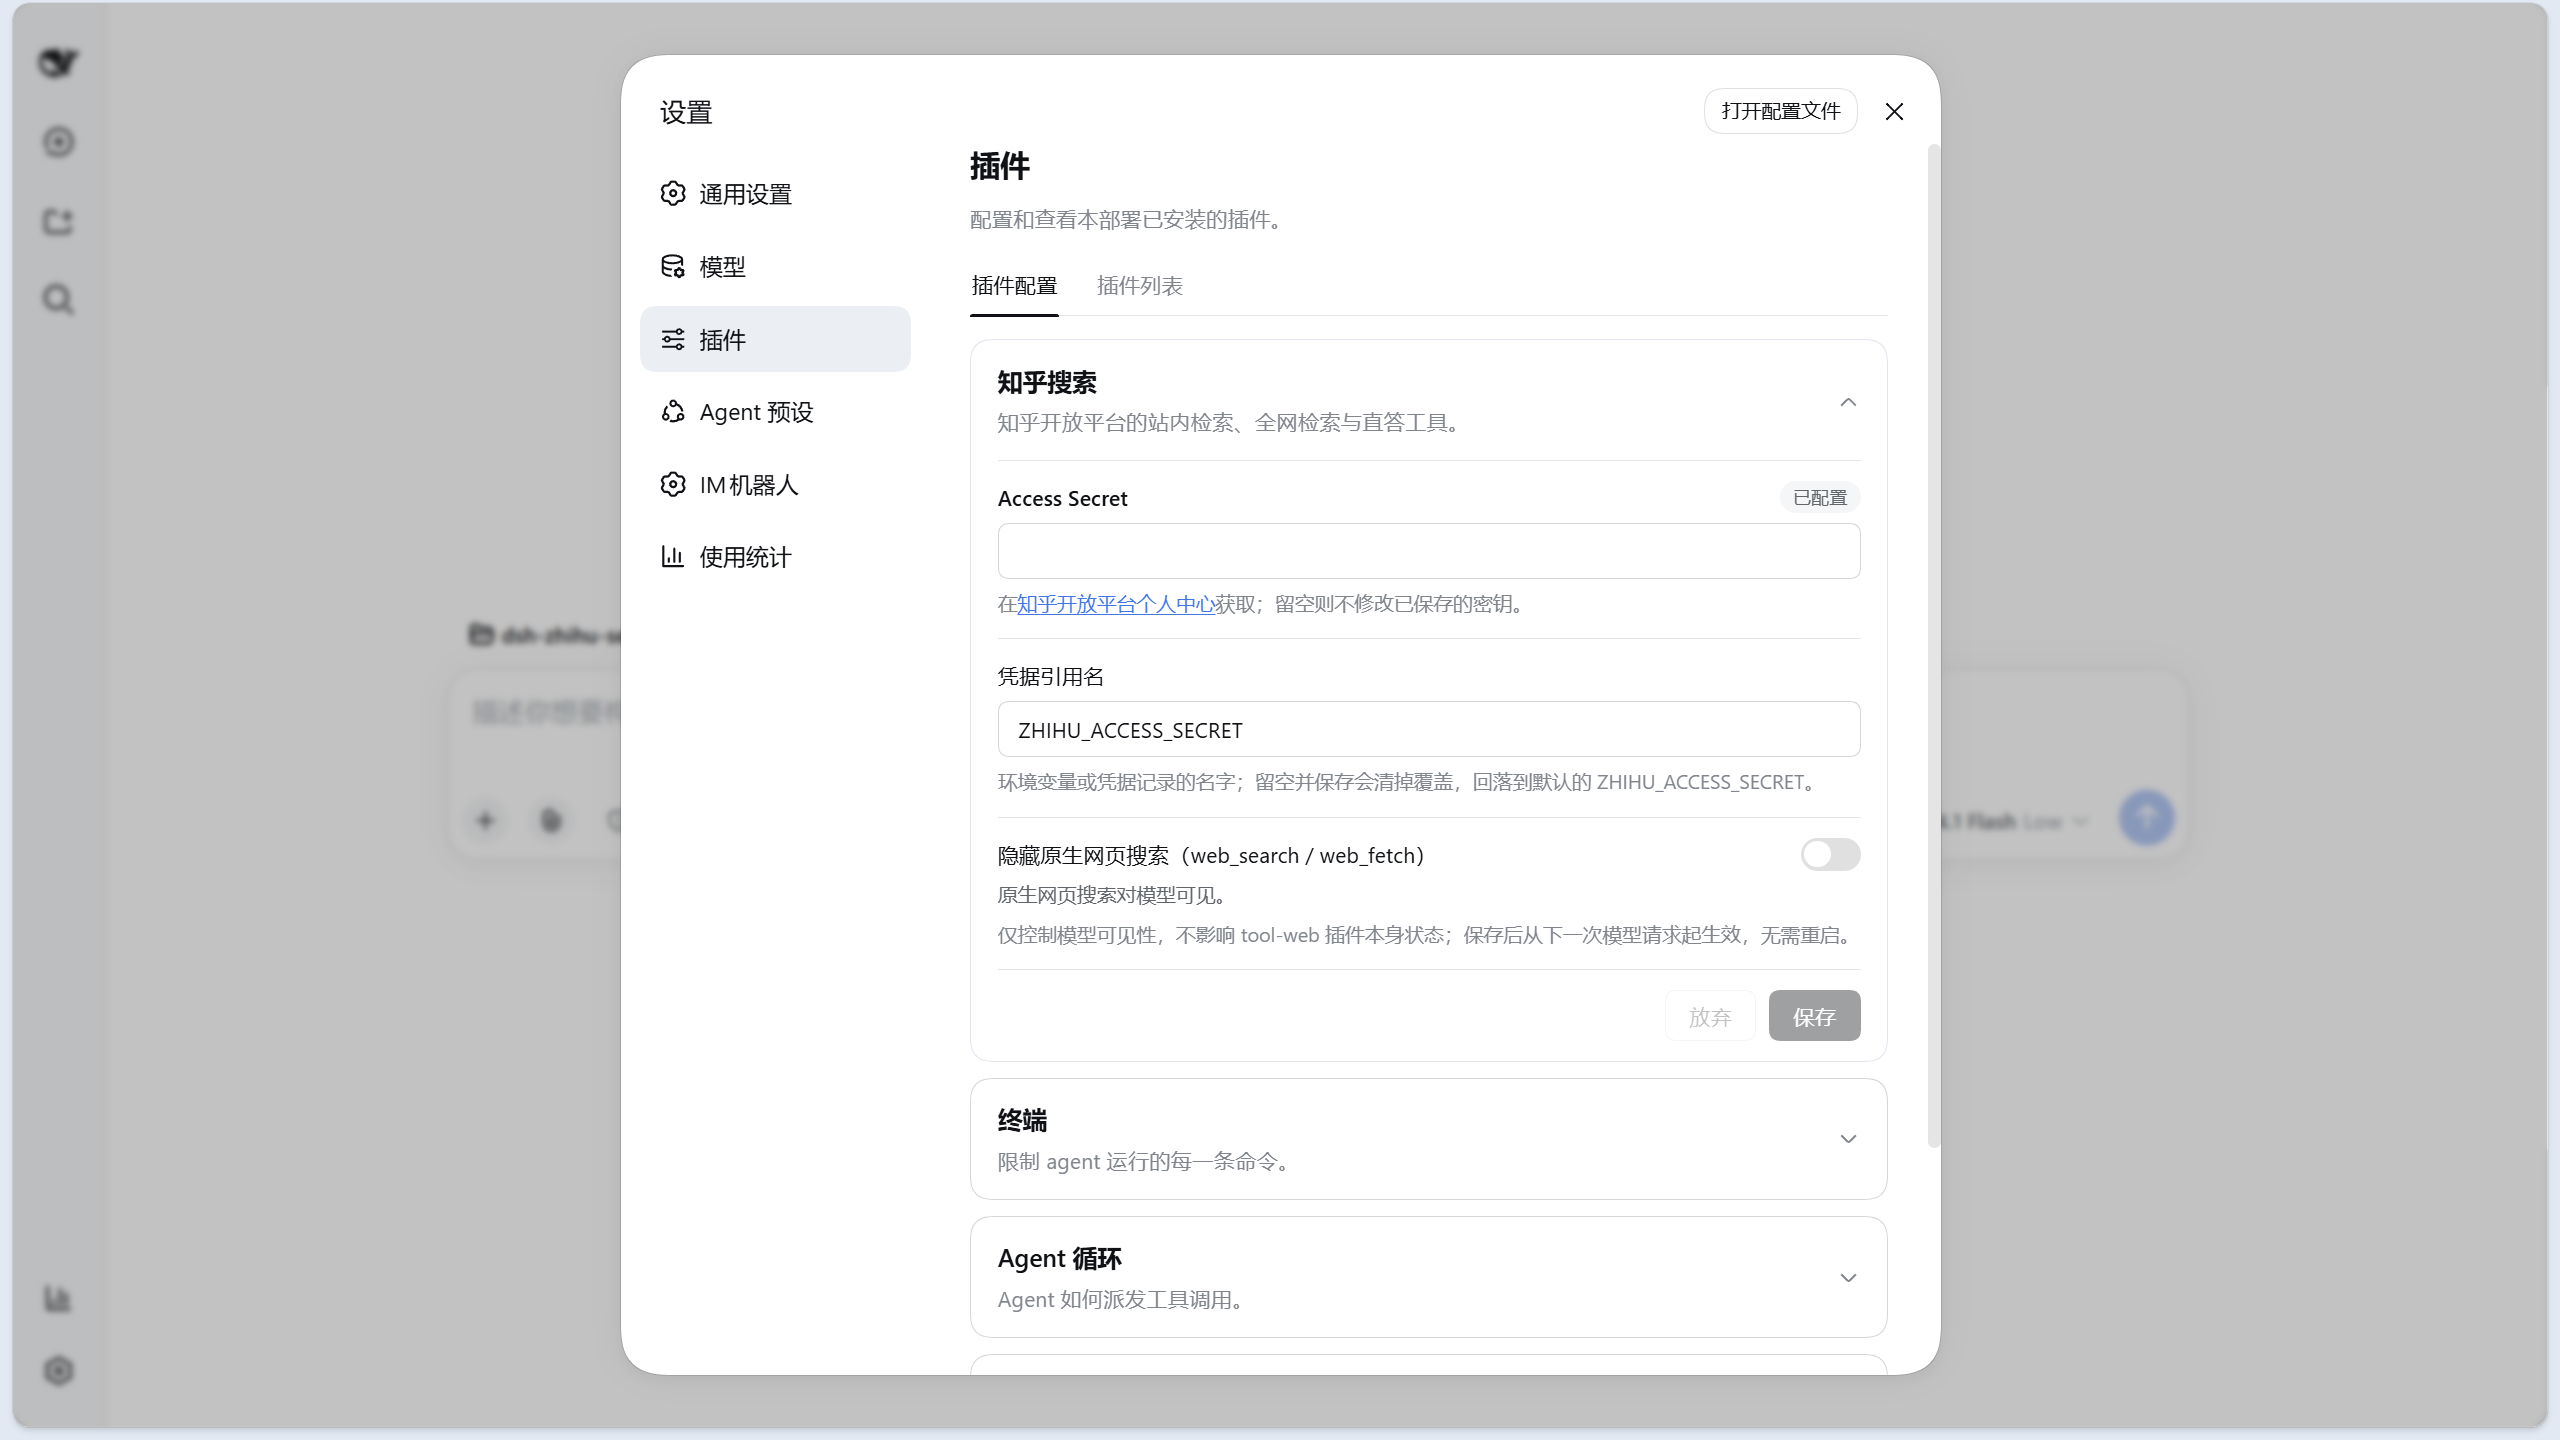Open the search icon in the background sidebar
This screenshot has height=1440, width=2560.
click(58, 299)
